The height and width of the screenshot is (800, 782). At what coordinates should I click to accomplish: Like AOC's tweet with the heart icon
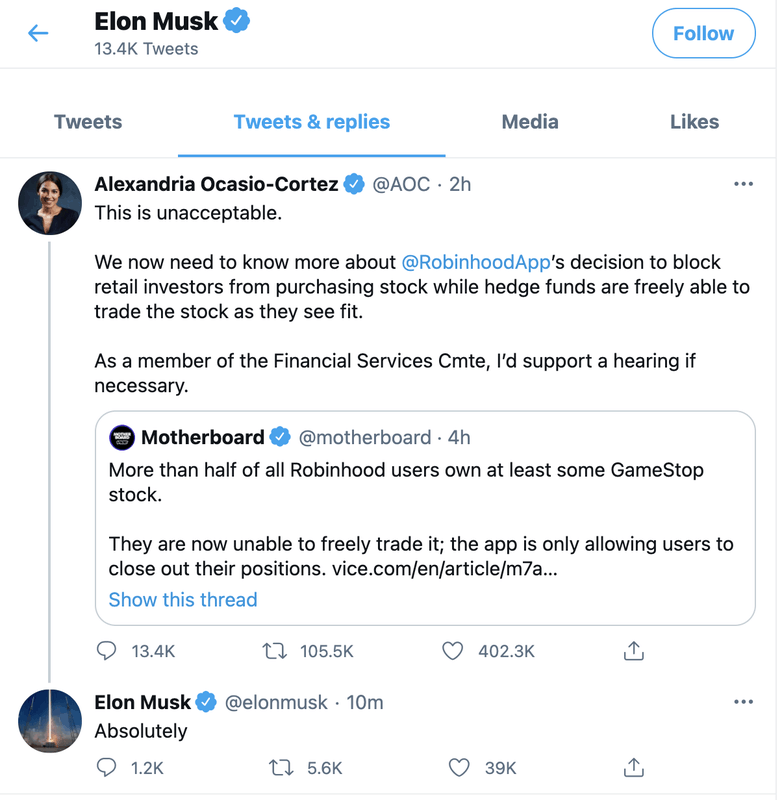(453, 651)
